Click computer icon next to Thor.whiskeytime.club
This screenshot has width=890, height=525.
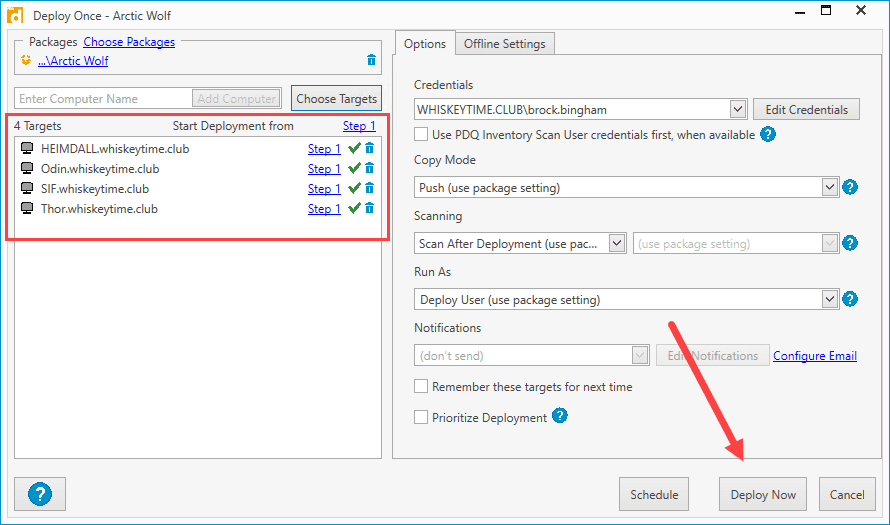[27, 208]
